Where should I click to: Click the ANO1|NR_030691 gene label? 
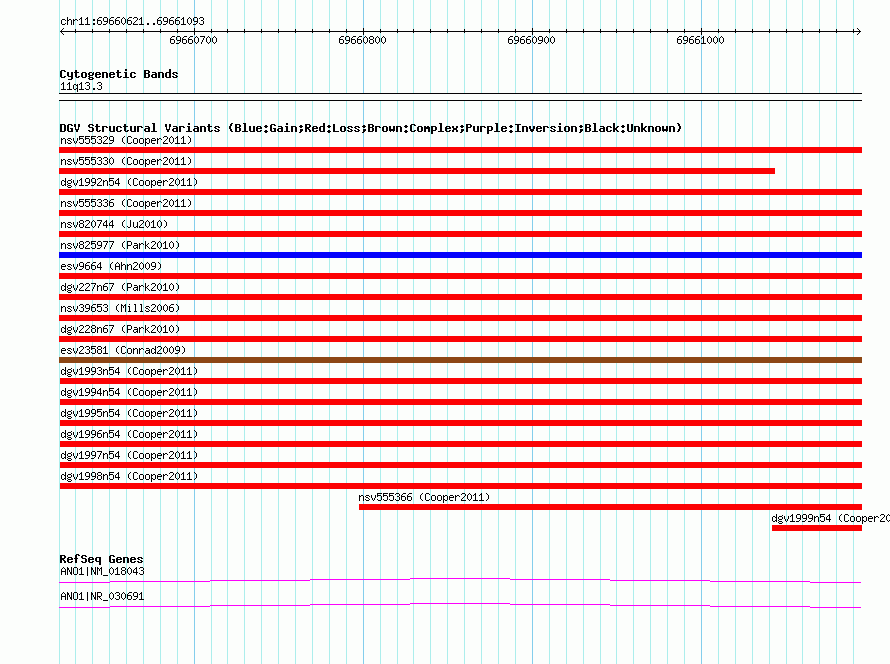(x=102, y=596)
